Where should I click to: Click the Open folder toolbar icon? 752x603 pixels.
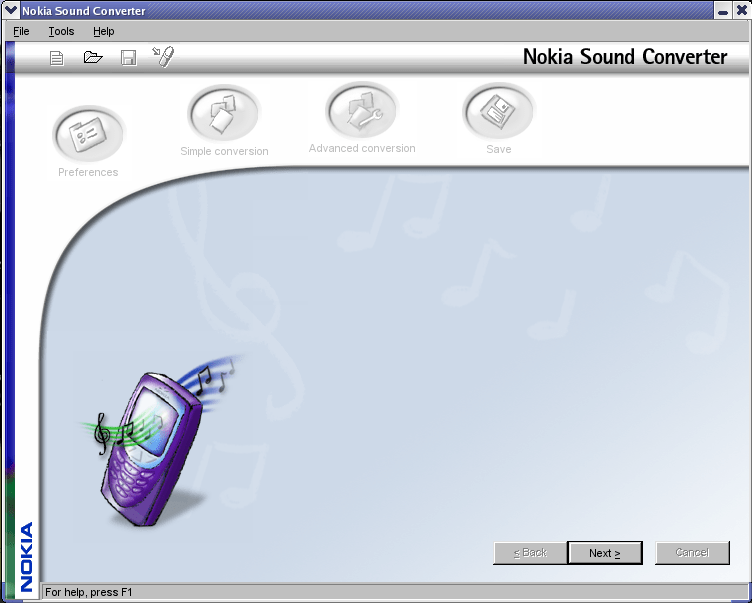(93, 58)
